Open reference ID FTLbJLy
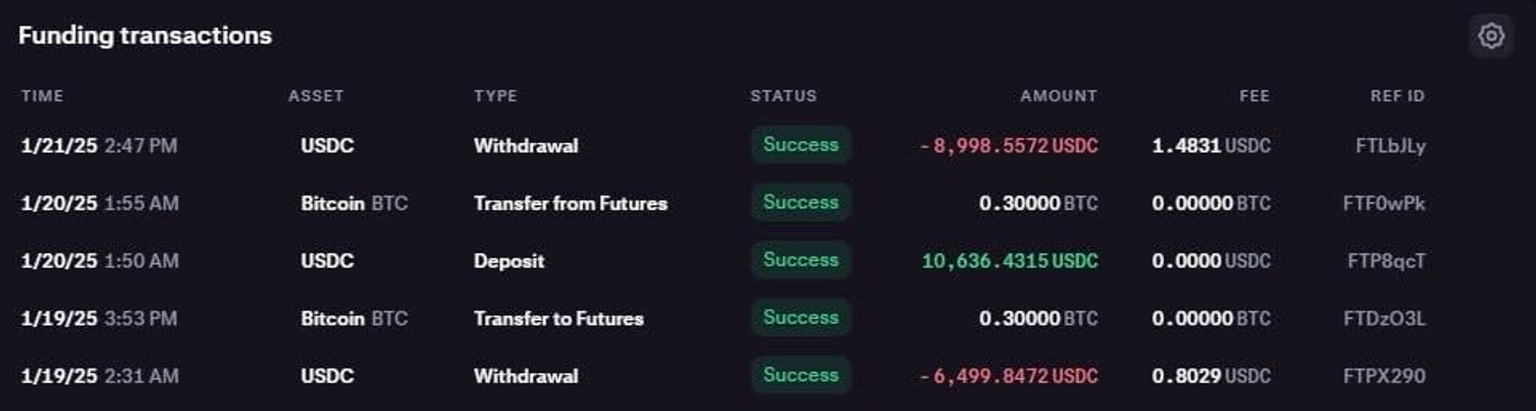This screenshot has width=1536, height=411. point(1390,146)
